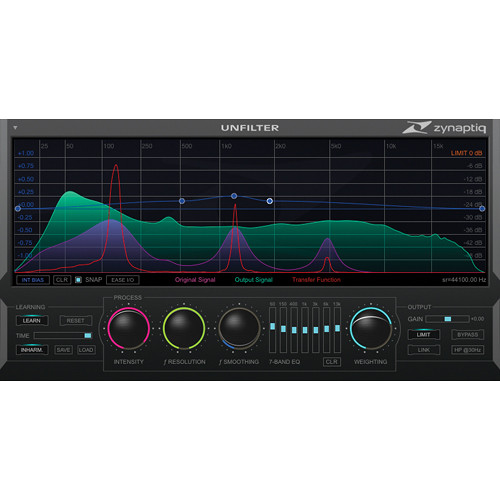Viewport: 500px width, 500px height.
Task: Select rightmost bias curve node
Action: pos(482,209)
